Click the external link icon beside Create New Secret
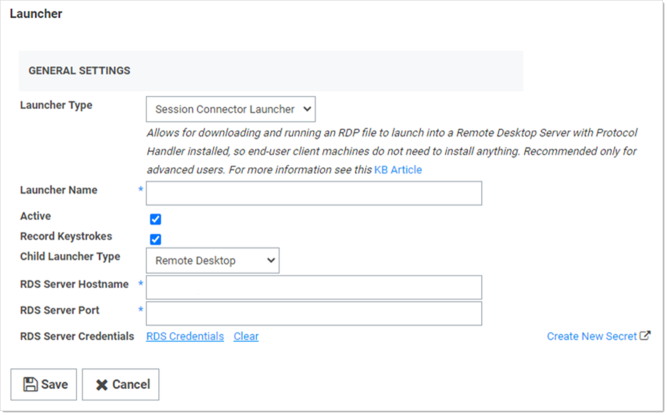This screenshot has width=667, height=415. click(645, 335)
